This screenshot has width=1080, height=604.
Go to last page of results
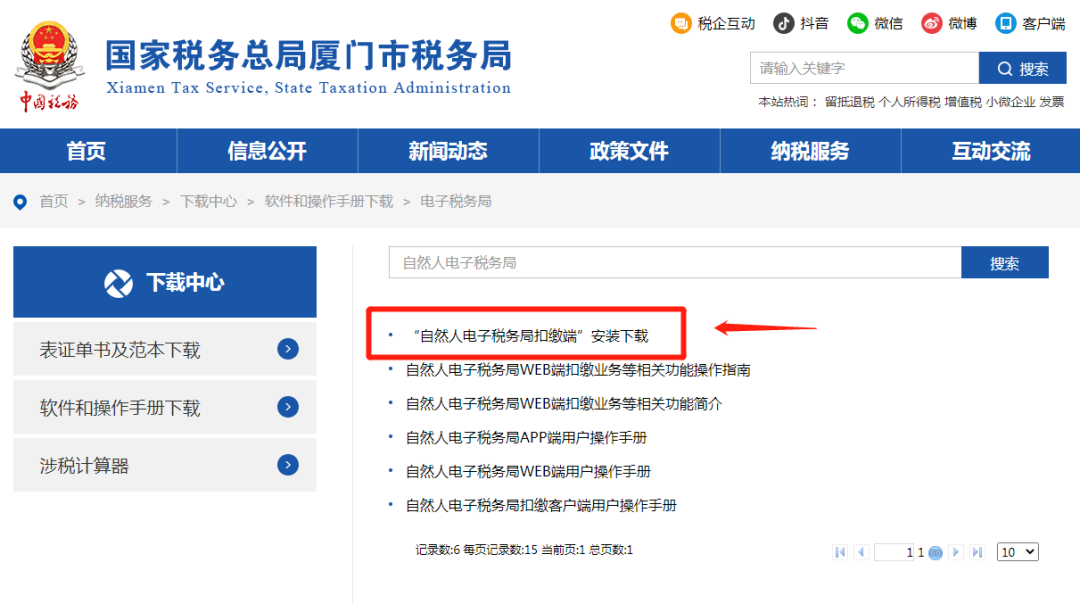(977, 552)
